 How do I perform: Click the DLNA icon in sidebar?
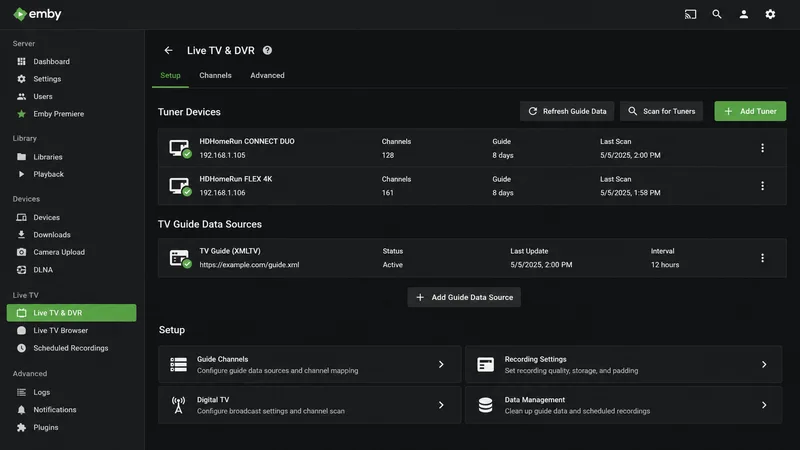[21, 270]
